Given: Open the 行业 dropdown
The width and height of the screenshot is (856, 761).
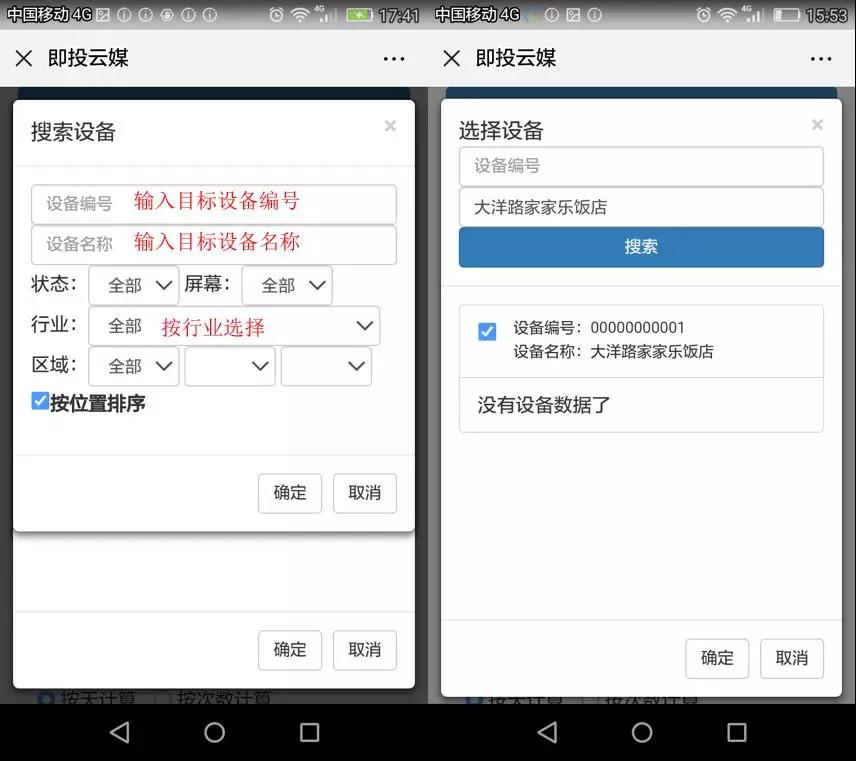Looking at the screenshot, I should pyautogui.click(x=234, y=326).
